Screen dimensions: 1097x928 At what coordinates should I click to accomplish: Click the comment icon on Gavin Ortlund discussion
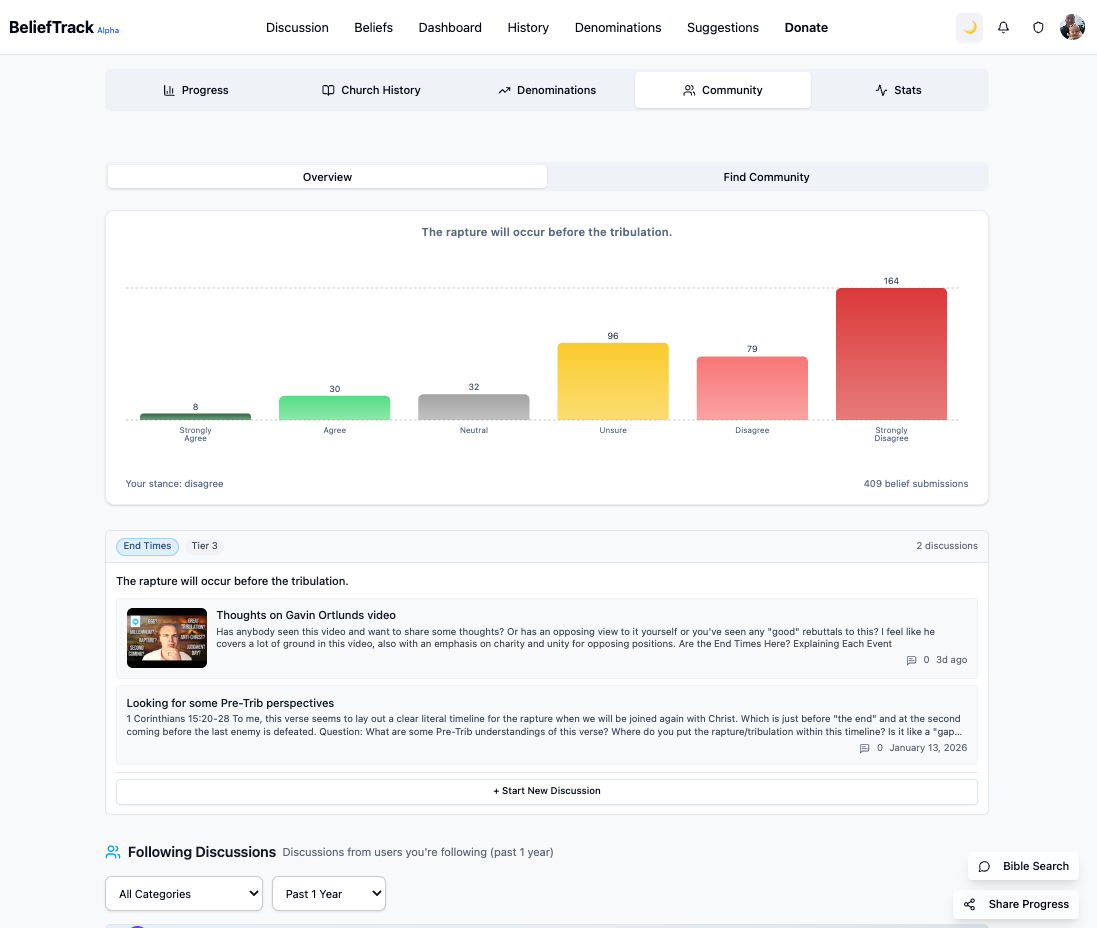[x=911, y=660]
